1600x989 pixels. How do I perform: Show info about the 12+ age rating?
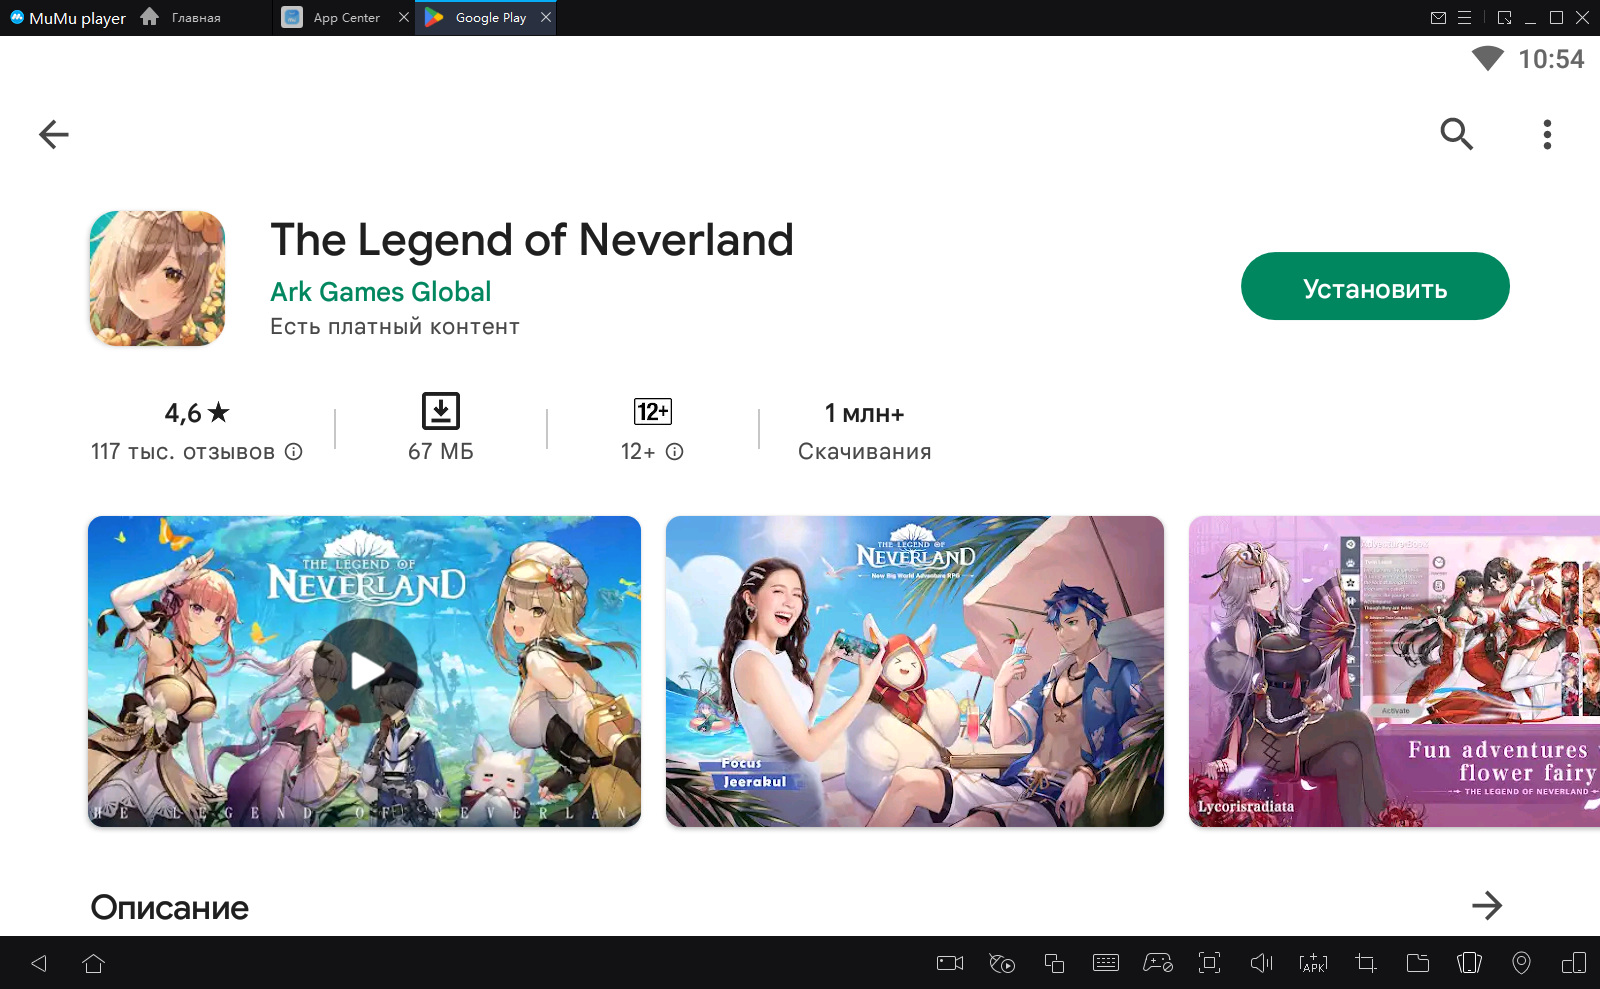pyautogui.click(x=675, y=452)
